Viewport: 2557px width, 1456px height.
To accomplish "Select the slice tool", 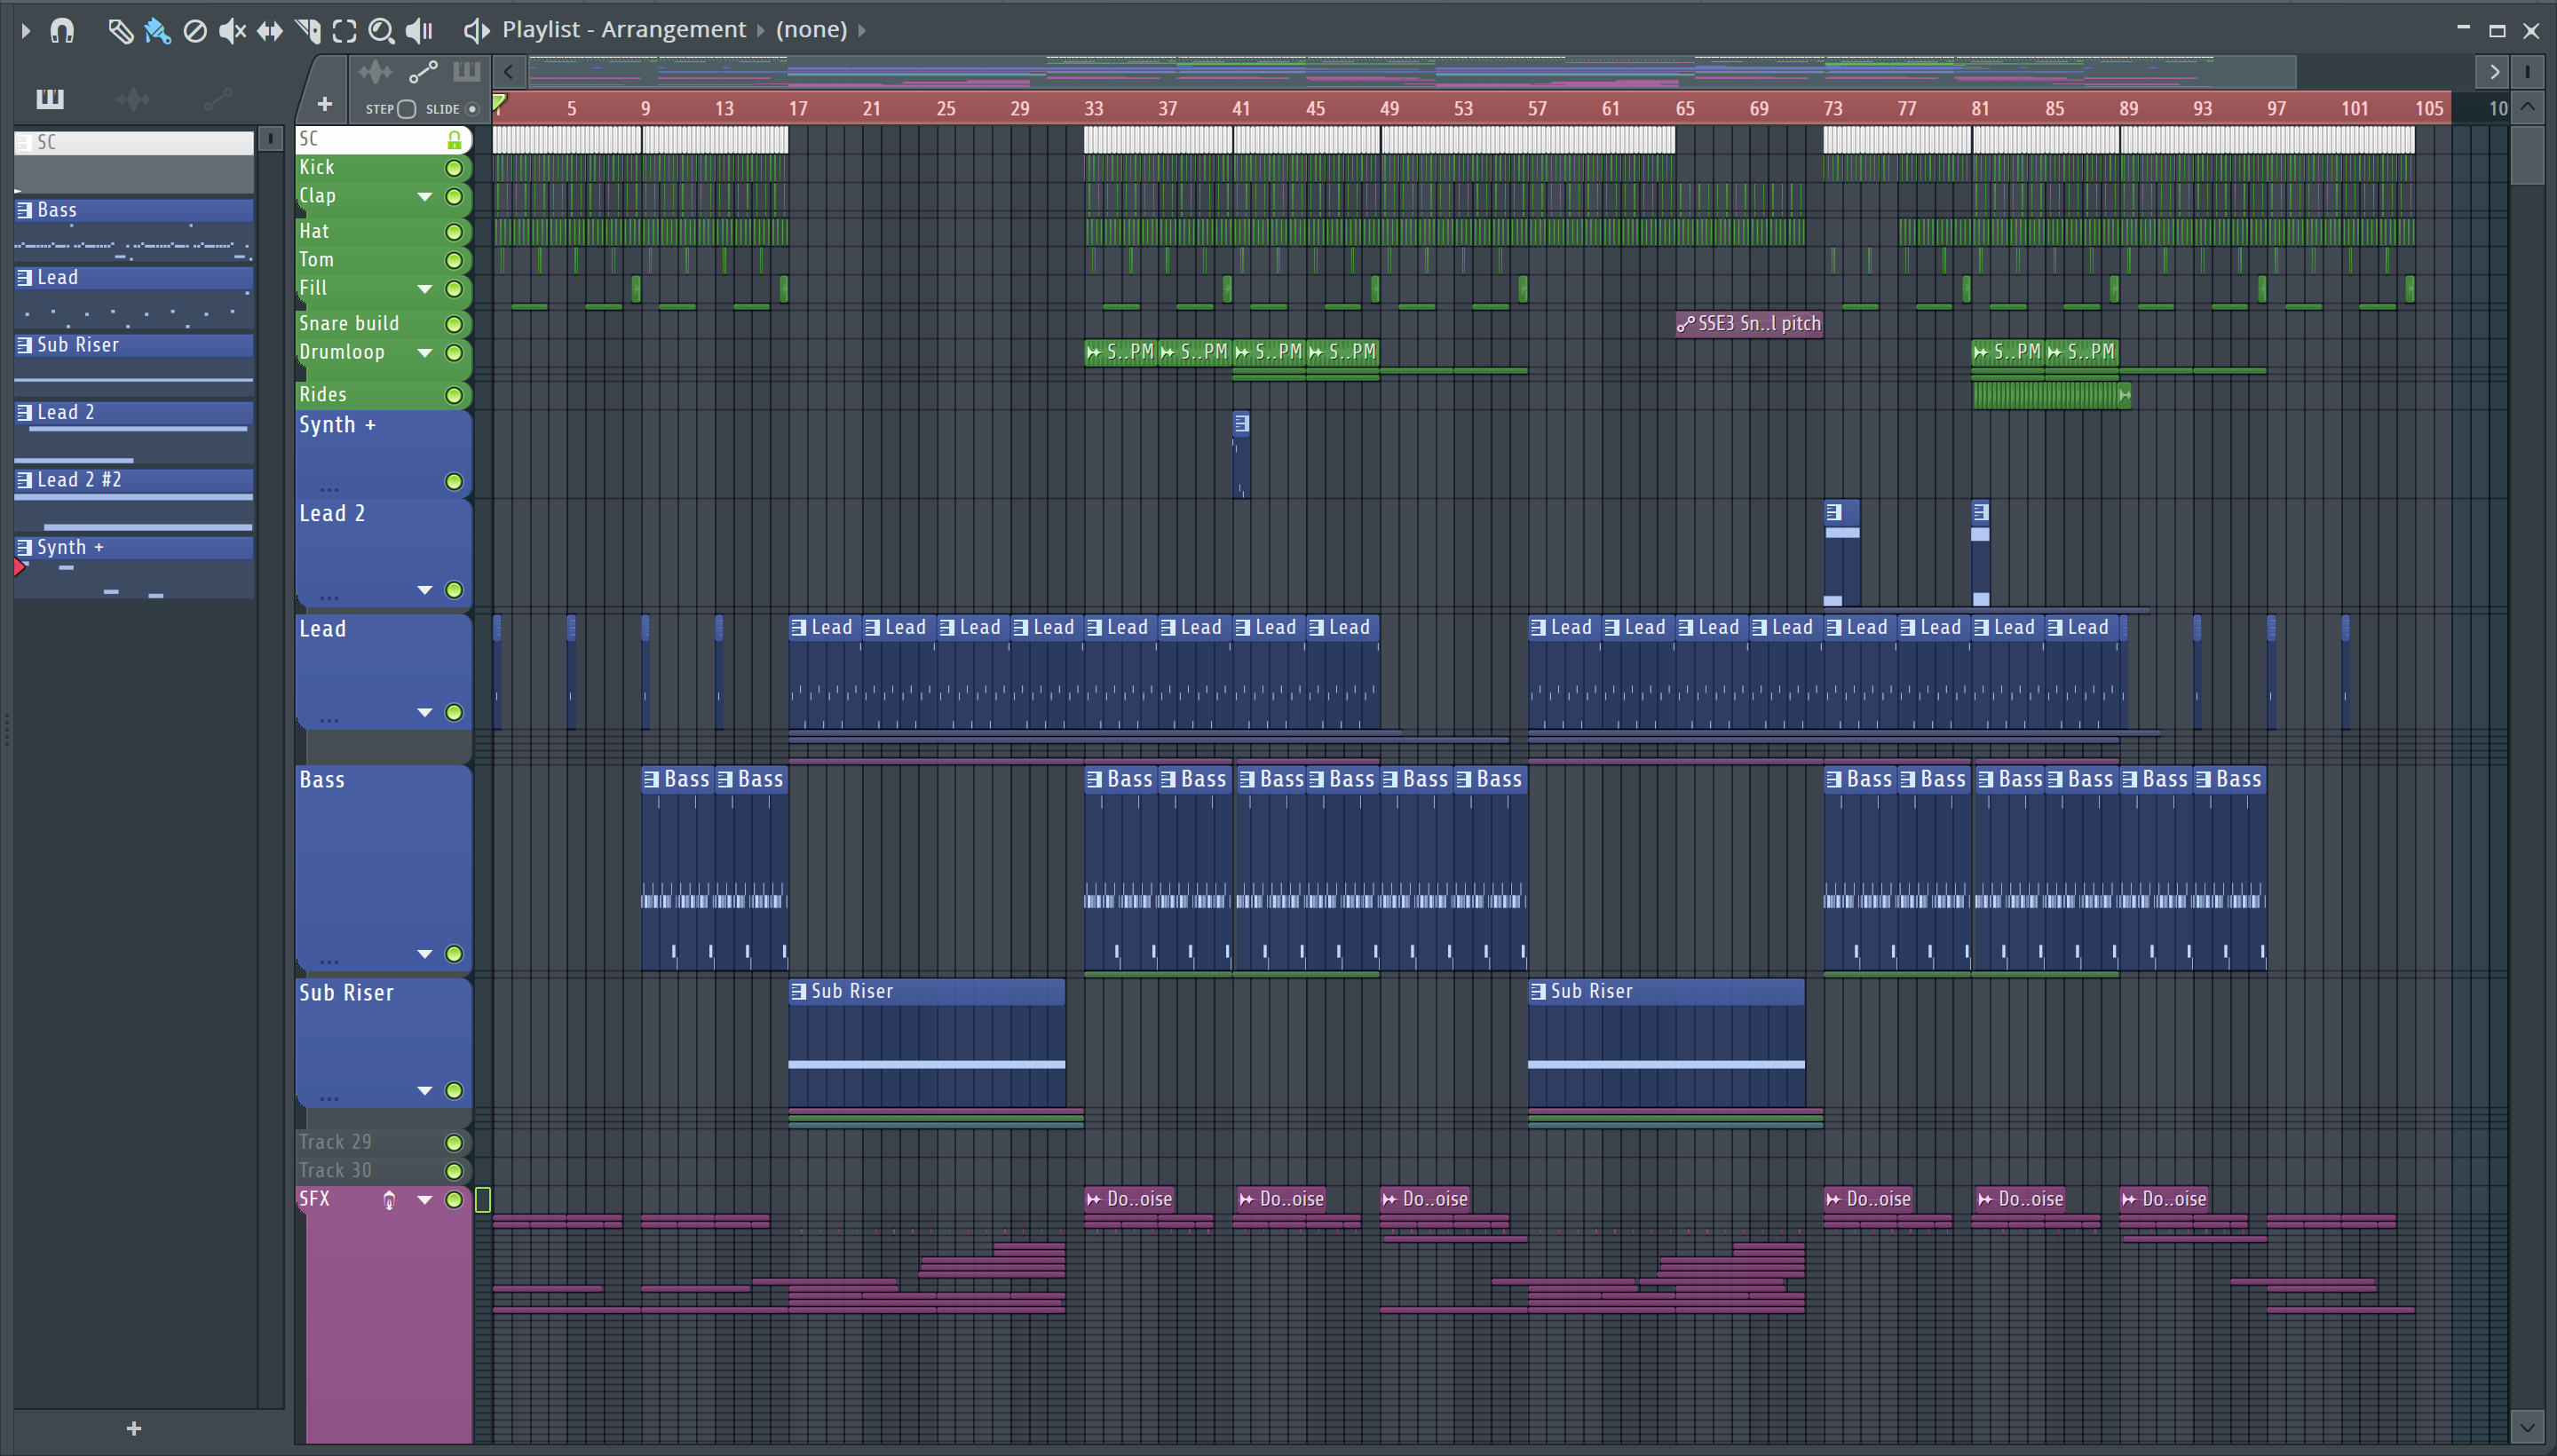I will click(x=308, y=31).
